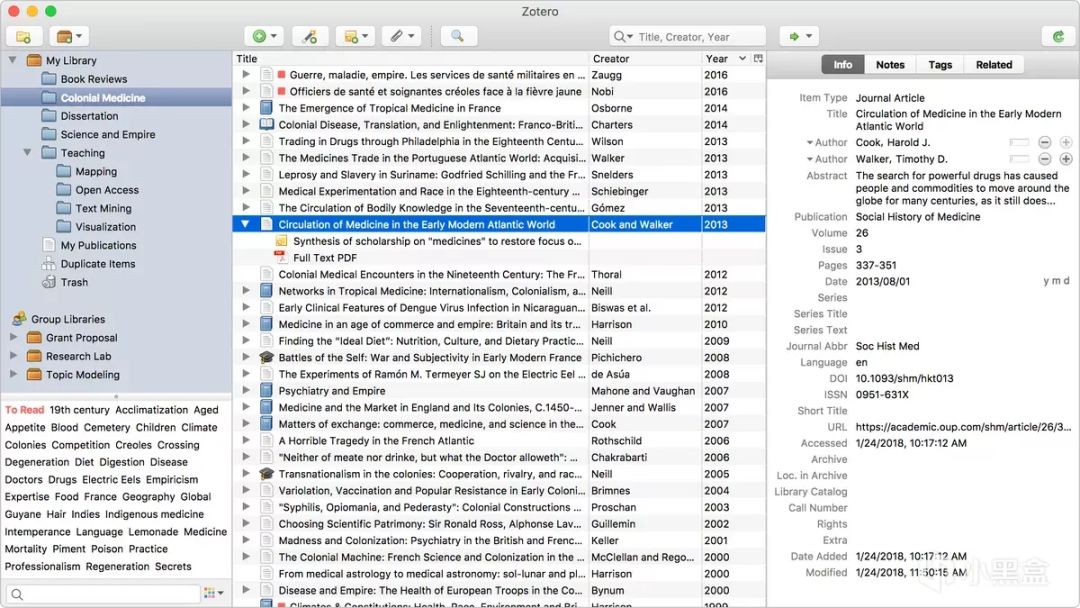Collapse the Circulation of Medicine item row

tap(245, 224)
